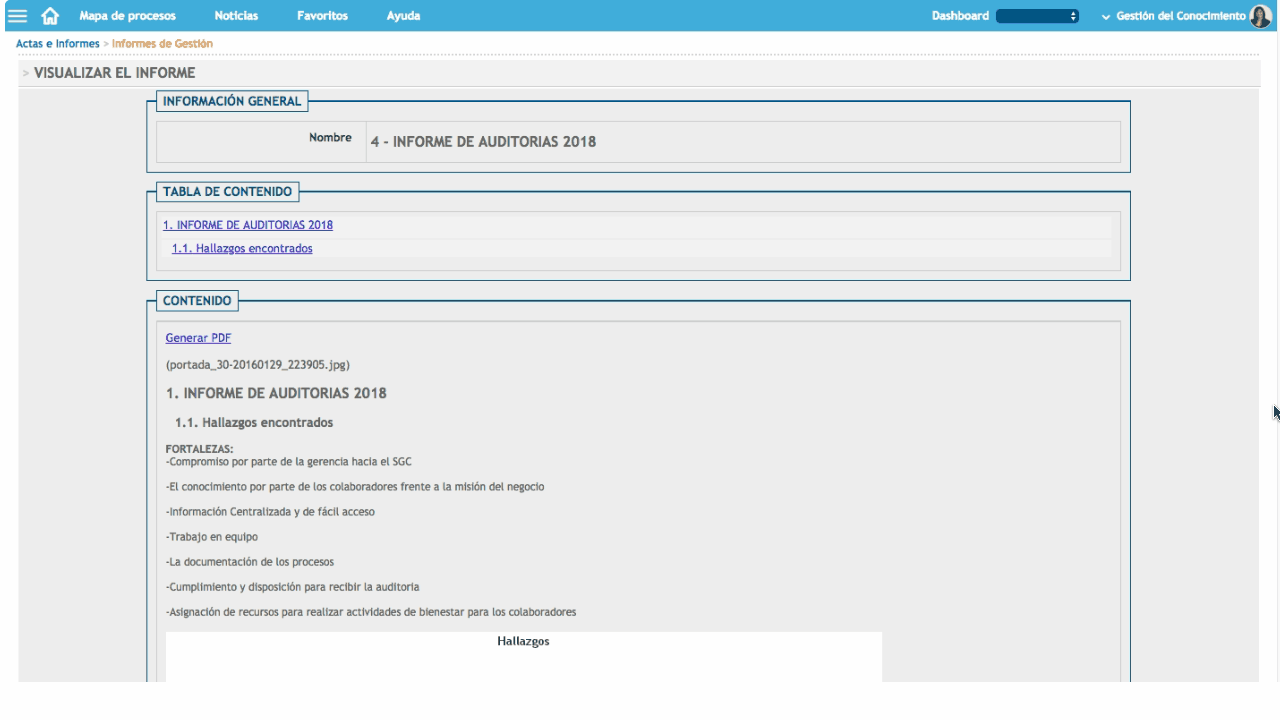
Task: Select Favoritos in the top bar
Action: [322, 16]
